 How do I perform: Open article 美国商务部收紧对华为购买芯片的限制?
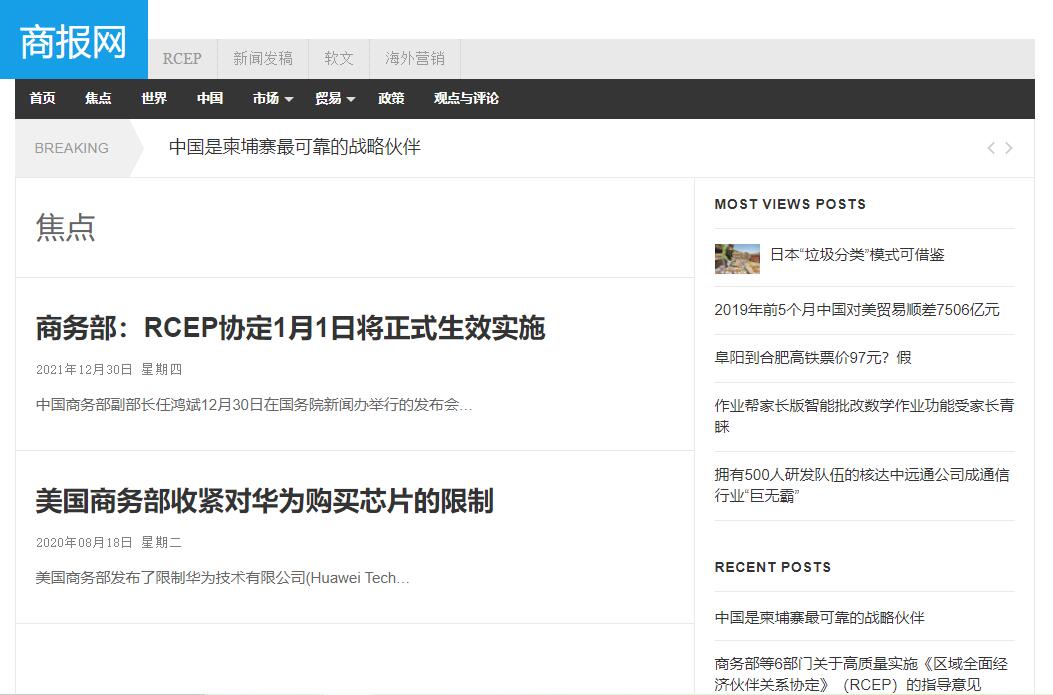[x=265, y=501]
